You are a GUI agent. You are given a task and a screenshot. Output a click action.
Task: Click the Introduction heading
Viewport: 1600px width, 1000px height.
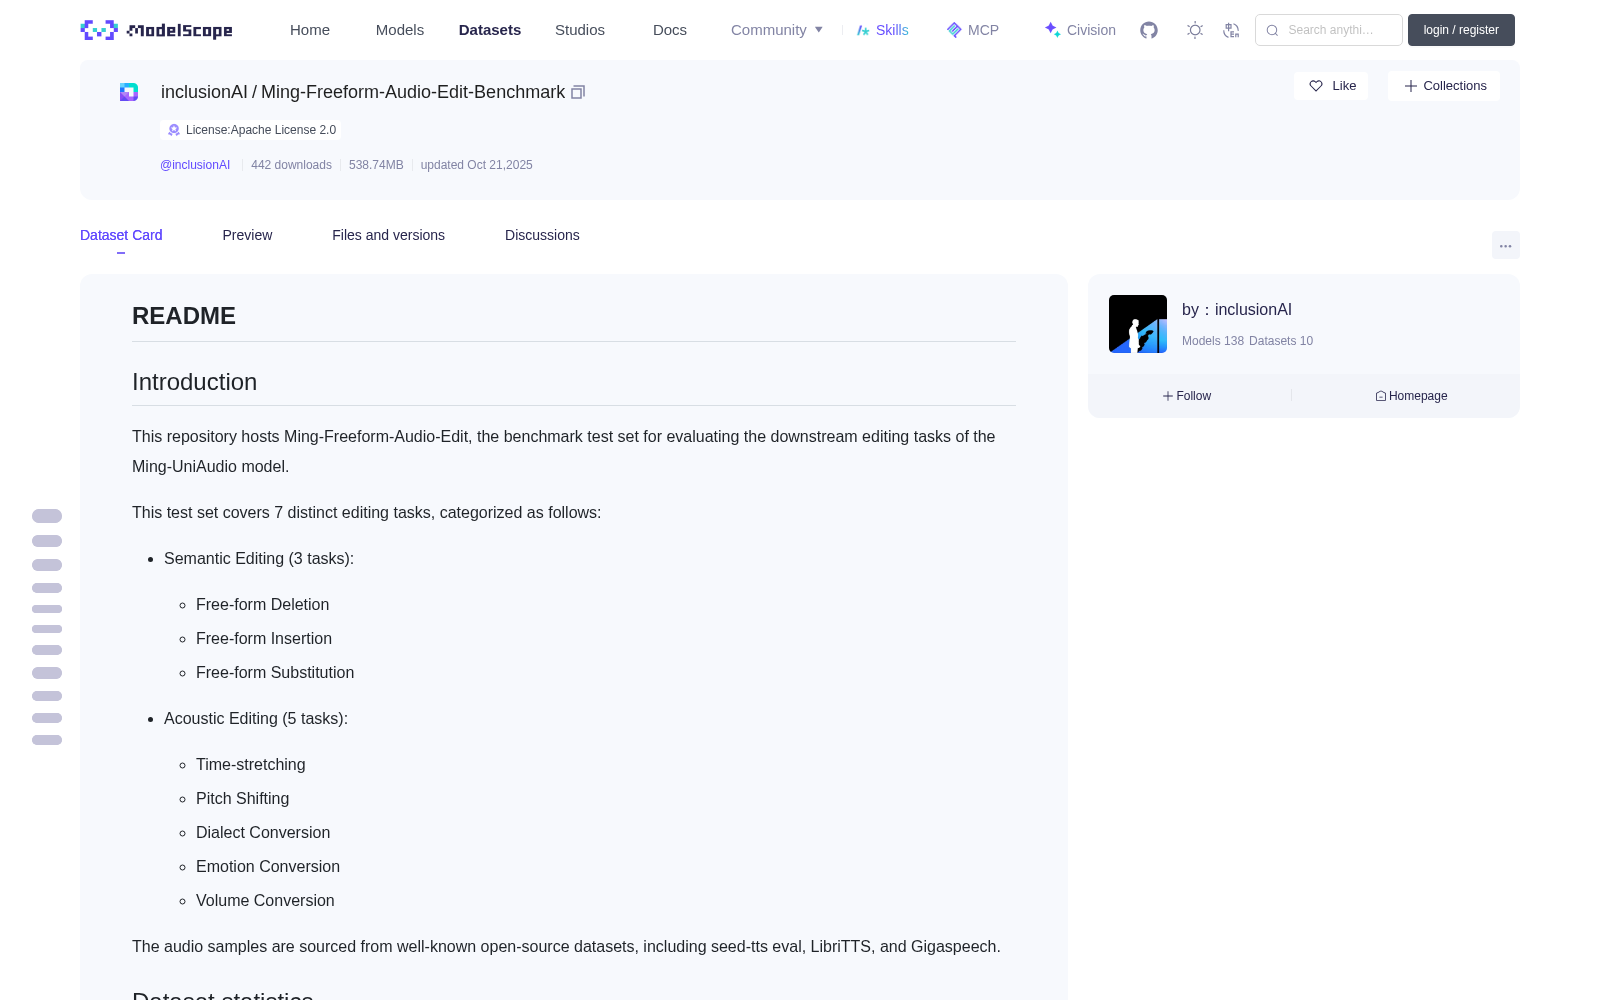point(194,382)
